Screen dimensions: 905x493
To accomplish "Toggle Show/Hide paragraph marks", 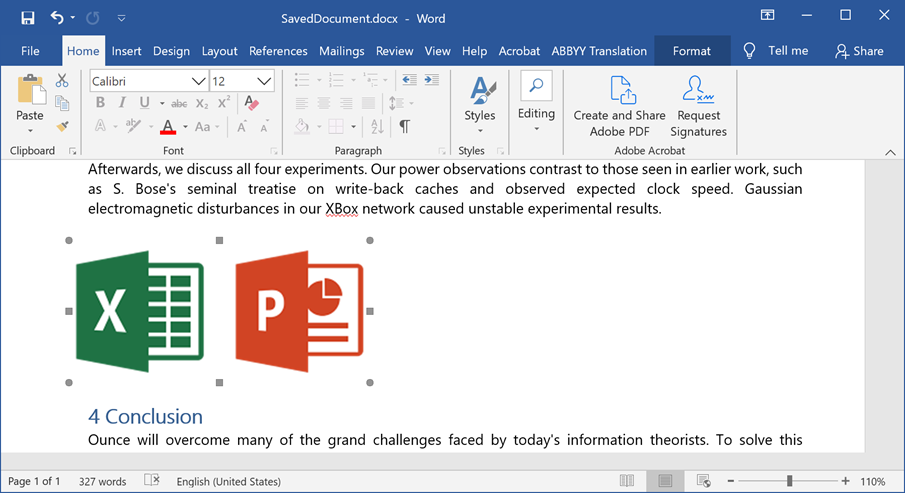I will point(405,126).
